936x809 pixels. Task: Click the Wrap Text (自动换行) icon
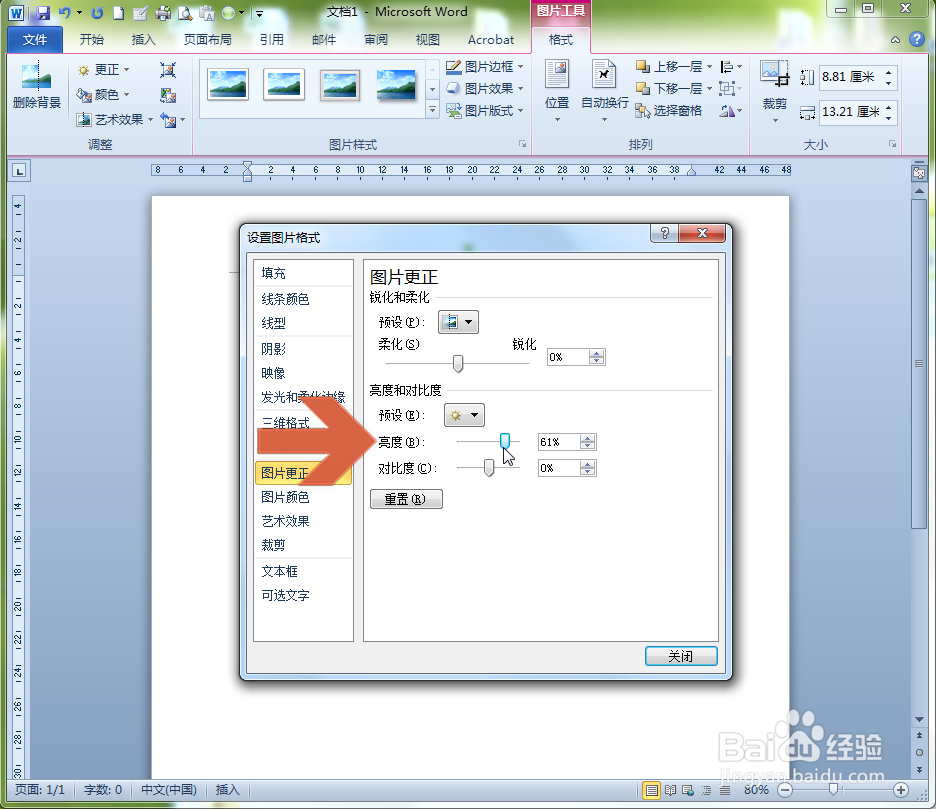604,76
